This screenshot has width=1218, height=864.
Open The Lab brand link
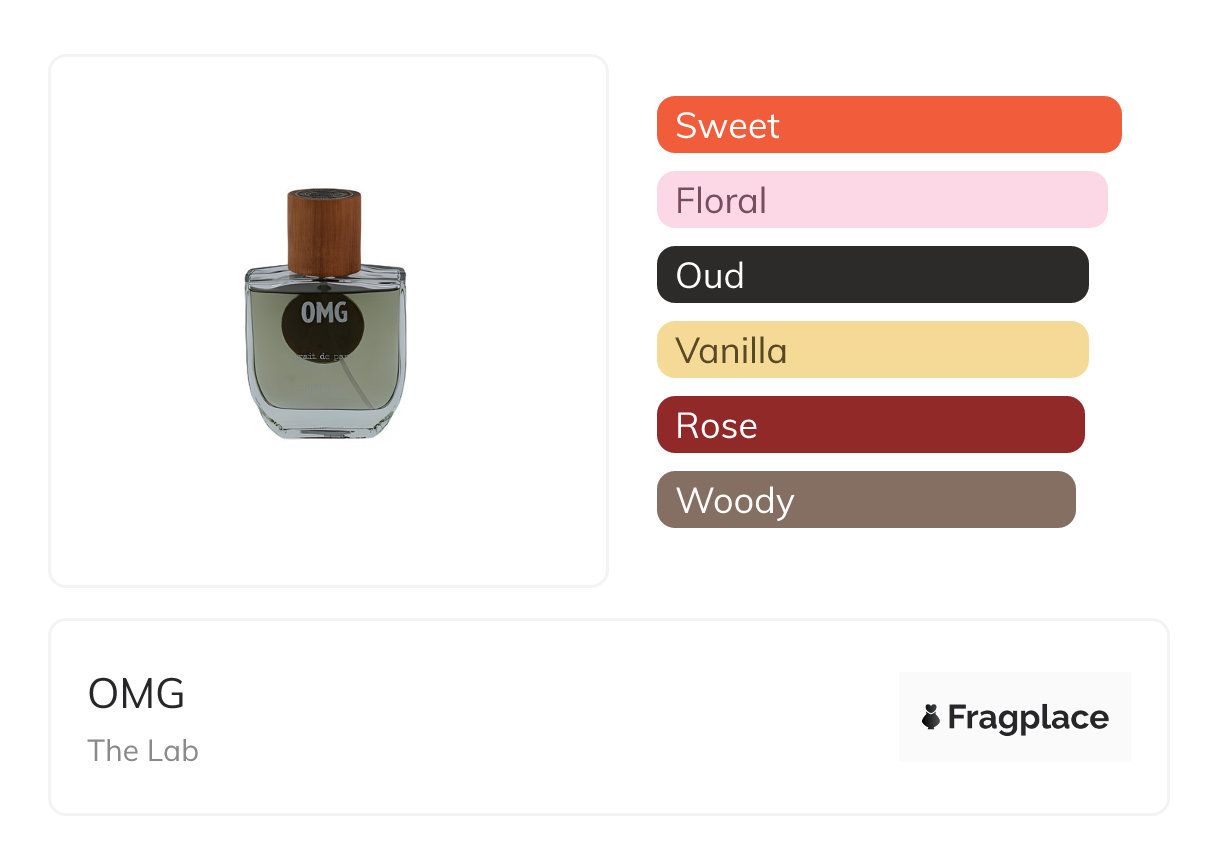143,751
